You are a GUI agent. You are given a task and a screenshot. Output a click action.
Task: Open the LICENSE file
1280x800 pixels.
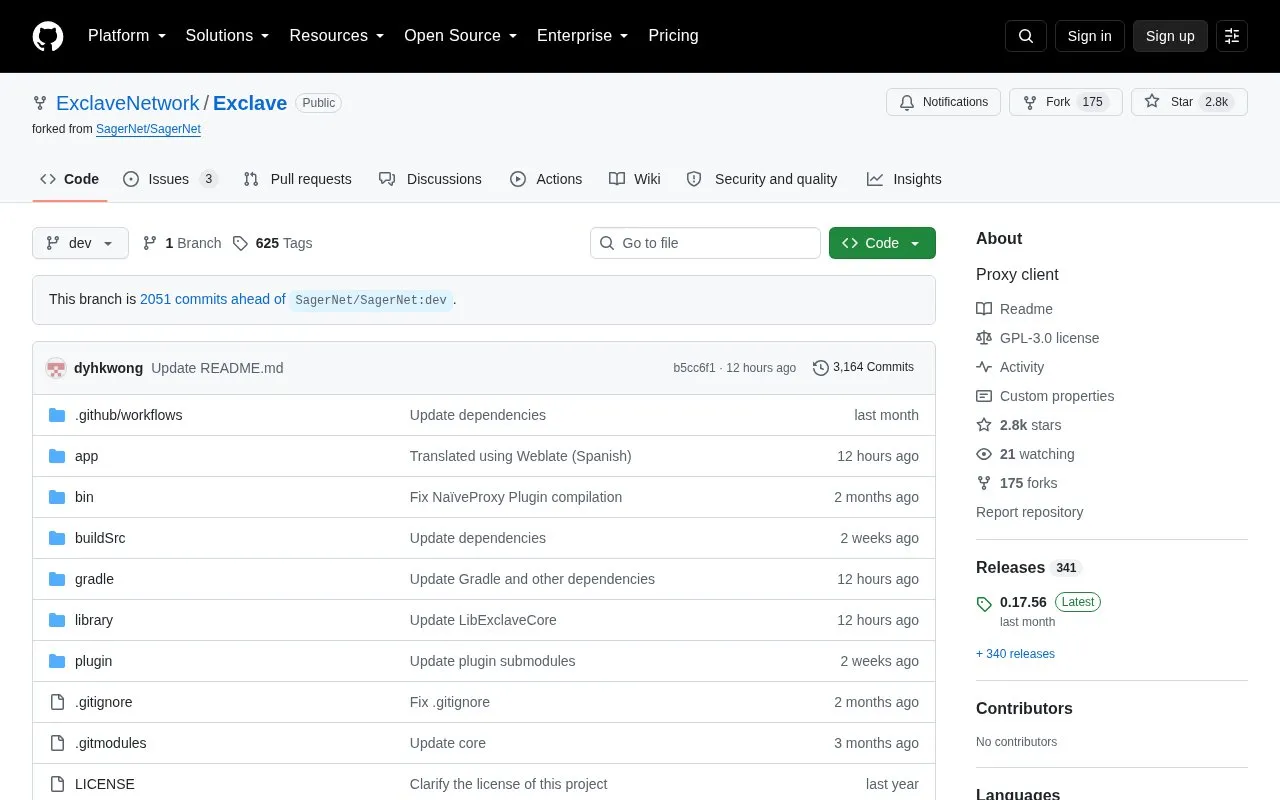[104, 784]
